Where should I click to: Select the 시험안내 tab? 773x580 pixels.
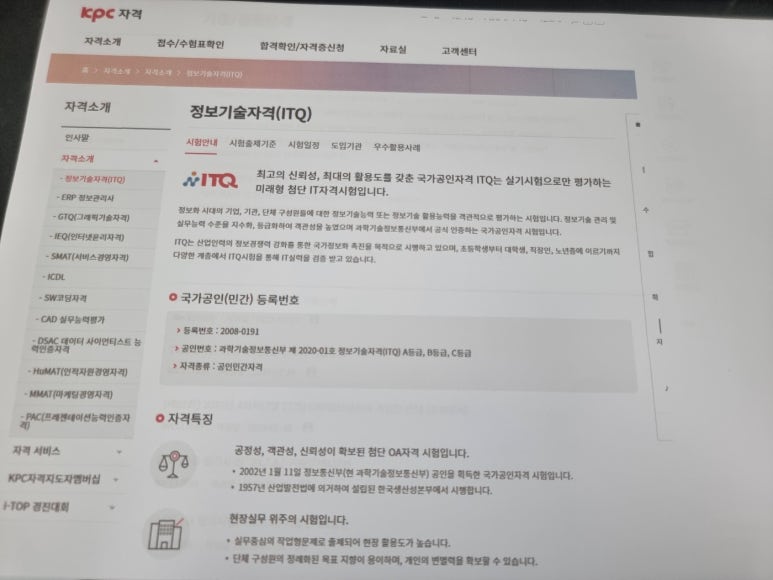tap(201, 142)
